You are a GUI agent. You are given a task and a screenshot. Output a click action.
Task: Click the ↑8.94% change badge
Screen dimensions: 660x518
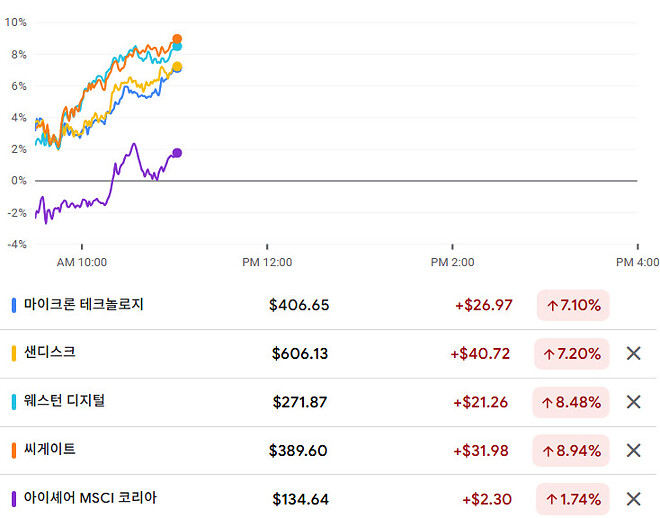click(571, 451)
